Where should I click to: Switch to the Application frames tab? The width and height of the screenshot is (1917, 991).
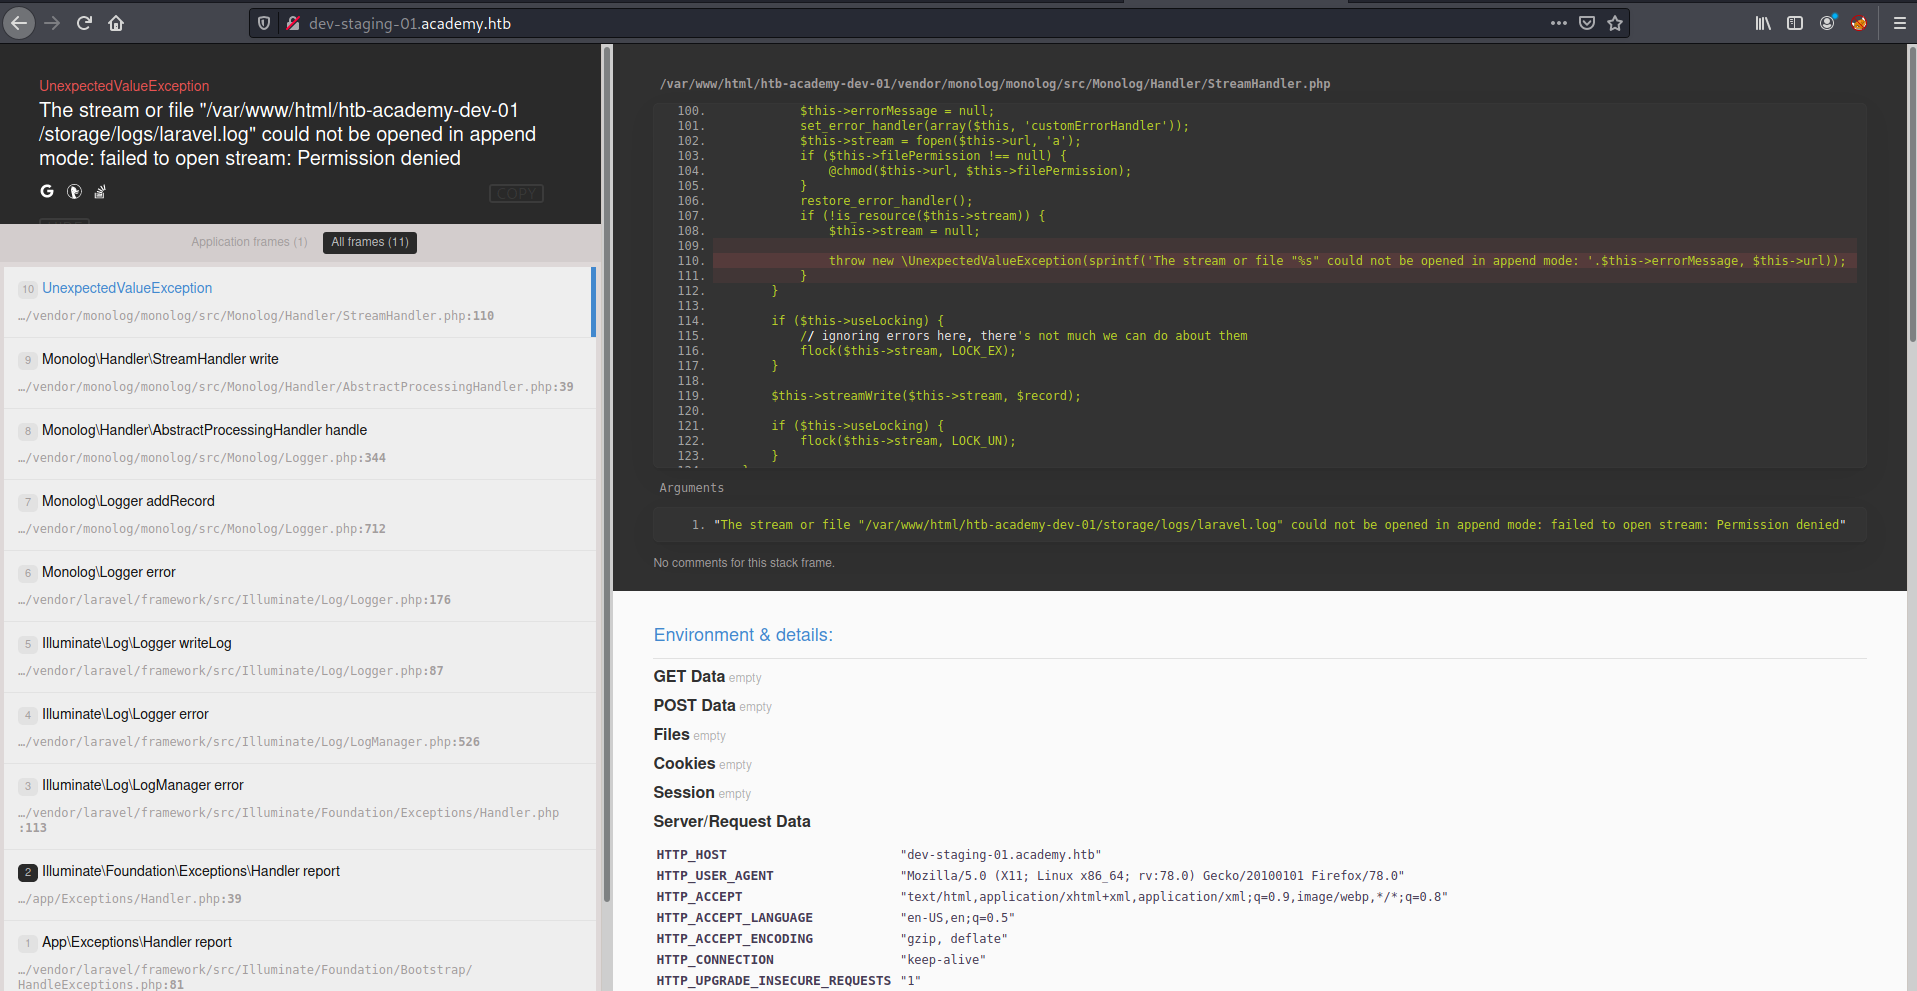point(249,242)
